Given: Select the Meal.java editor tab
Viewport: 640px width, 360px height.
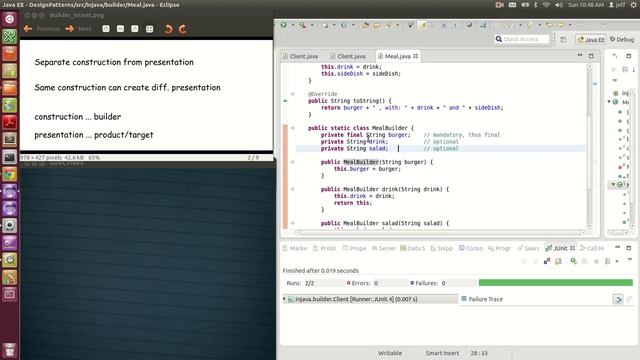Looking at the screenshot, I should click(398, 56).
